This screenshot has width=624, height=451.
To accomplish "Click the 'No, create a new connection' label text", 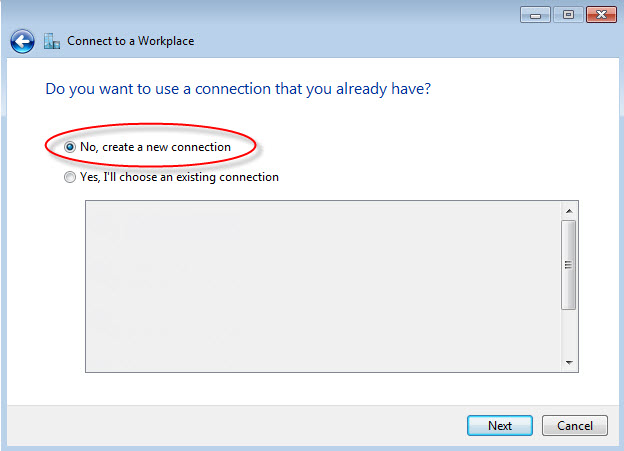I will pyautogui.click(x=155, y=147).
